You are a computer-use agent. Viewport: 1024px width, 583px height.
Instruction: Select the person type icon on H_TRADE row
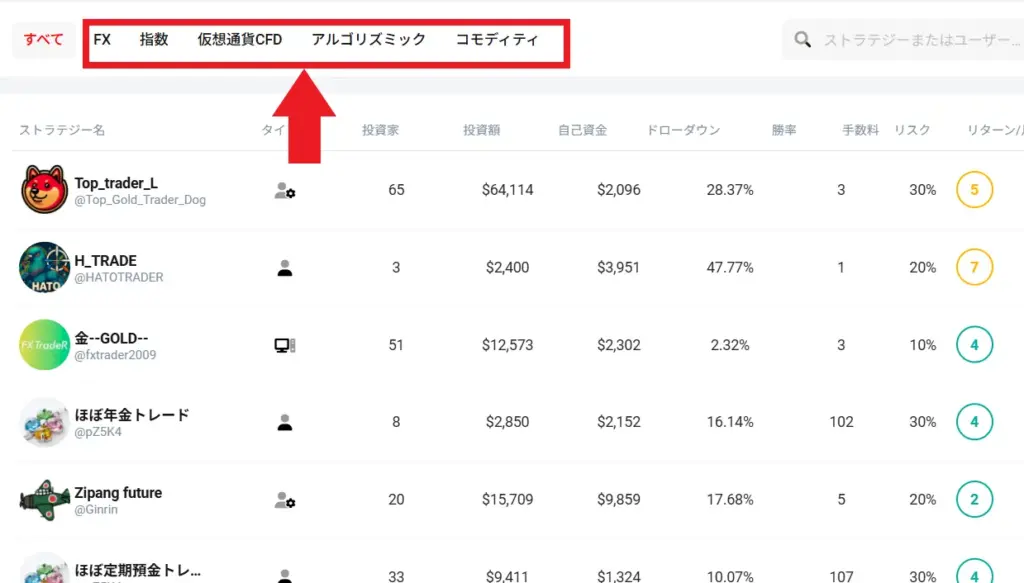pos(285,267)
